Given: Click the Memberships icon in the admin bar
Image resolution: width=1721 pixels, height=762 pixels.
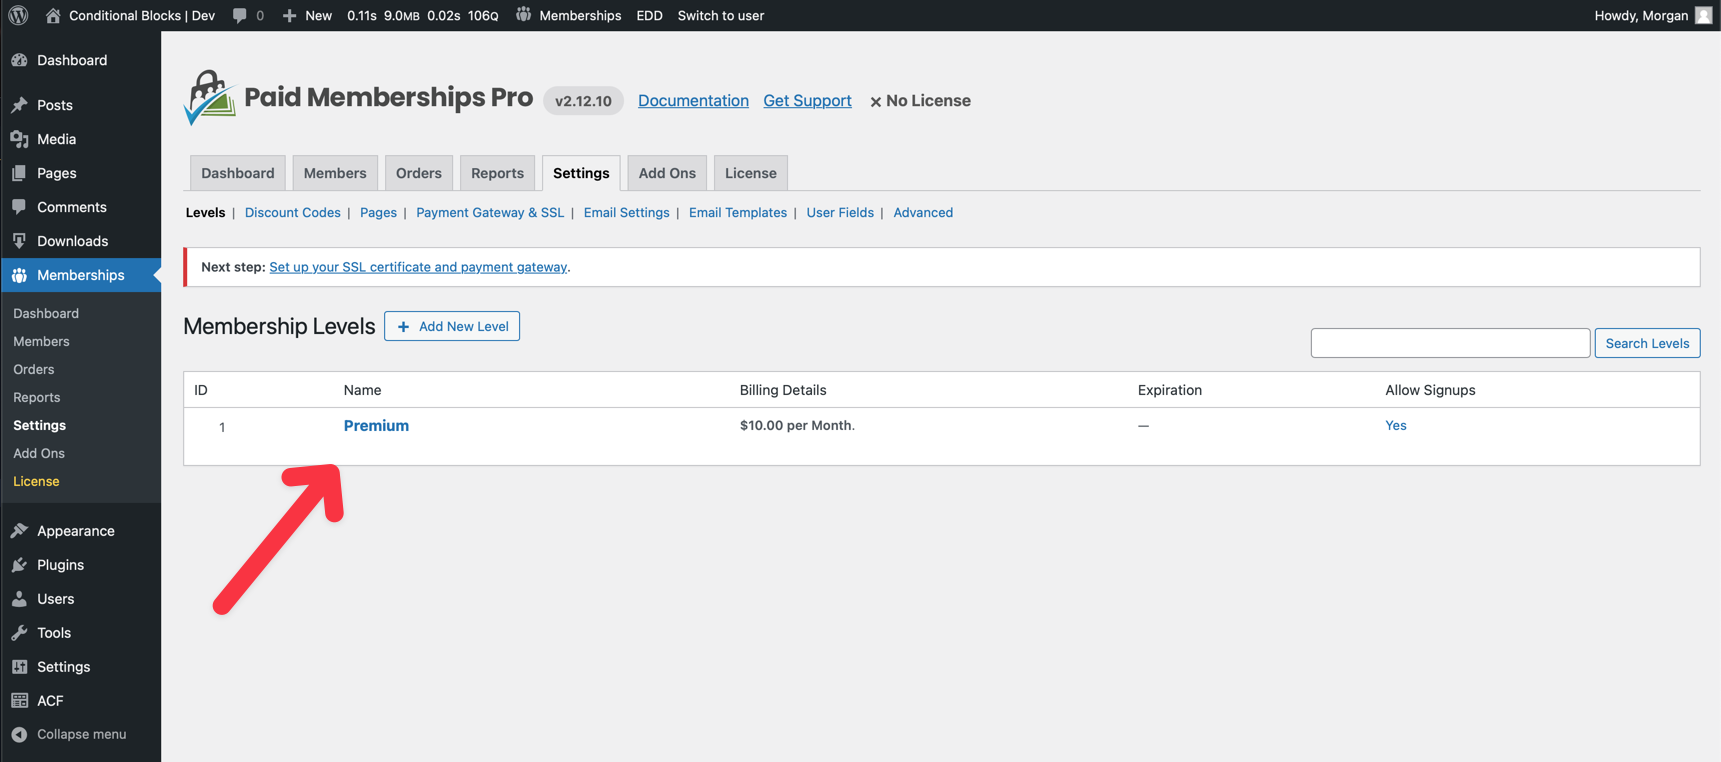Looking at the screenshot, I should coord(523,15).
